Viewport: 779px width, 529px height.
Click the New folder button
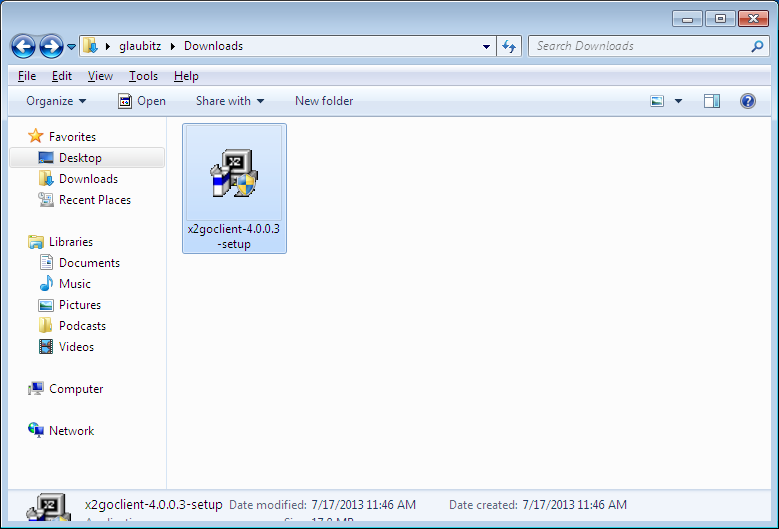323,101
